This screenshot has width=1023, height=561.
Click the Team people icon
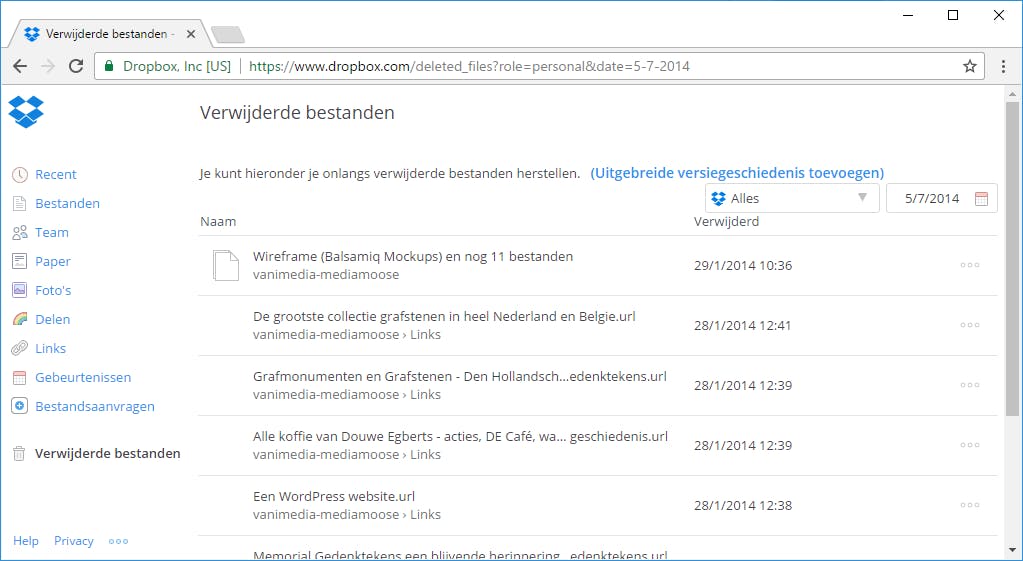point(20,232)
